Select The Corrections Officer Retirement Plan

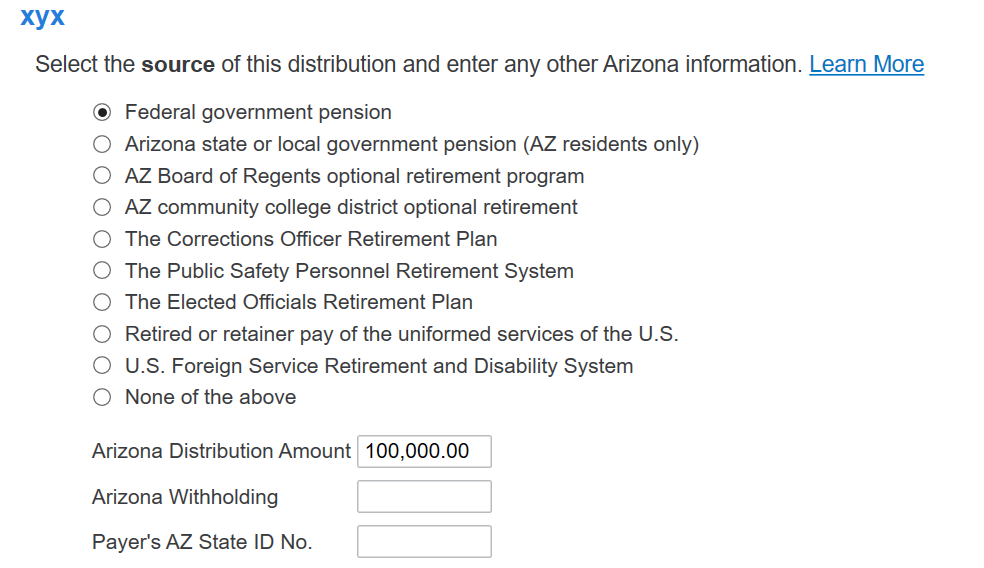(102, 239)
